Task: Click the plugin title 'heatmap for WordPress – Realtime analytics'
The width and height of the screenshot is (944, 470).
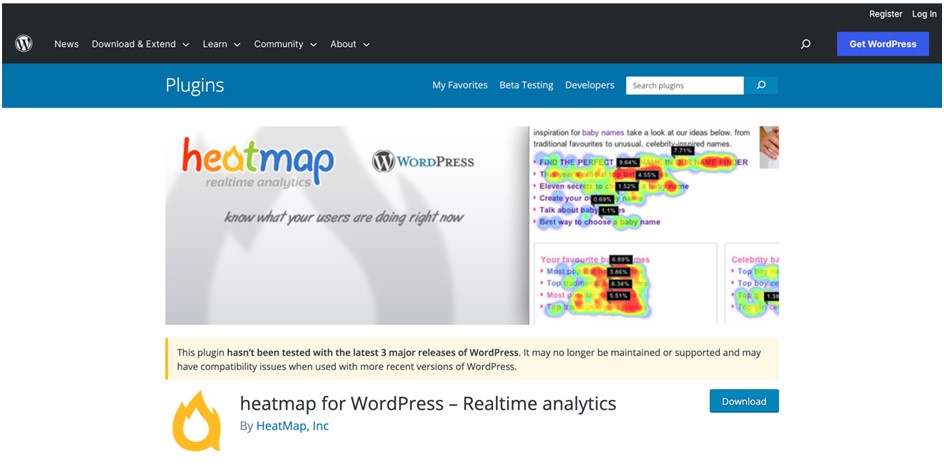Action: pyautogui.click(x=428, y=403)
